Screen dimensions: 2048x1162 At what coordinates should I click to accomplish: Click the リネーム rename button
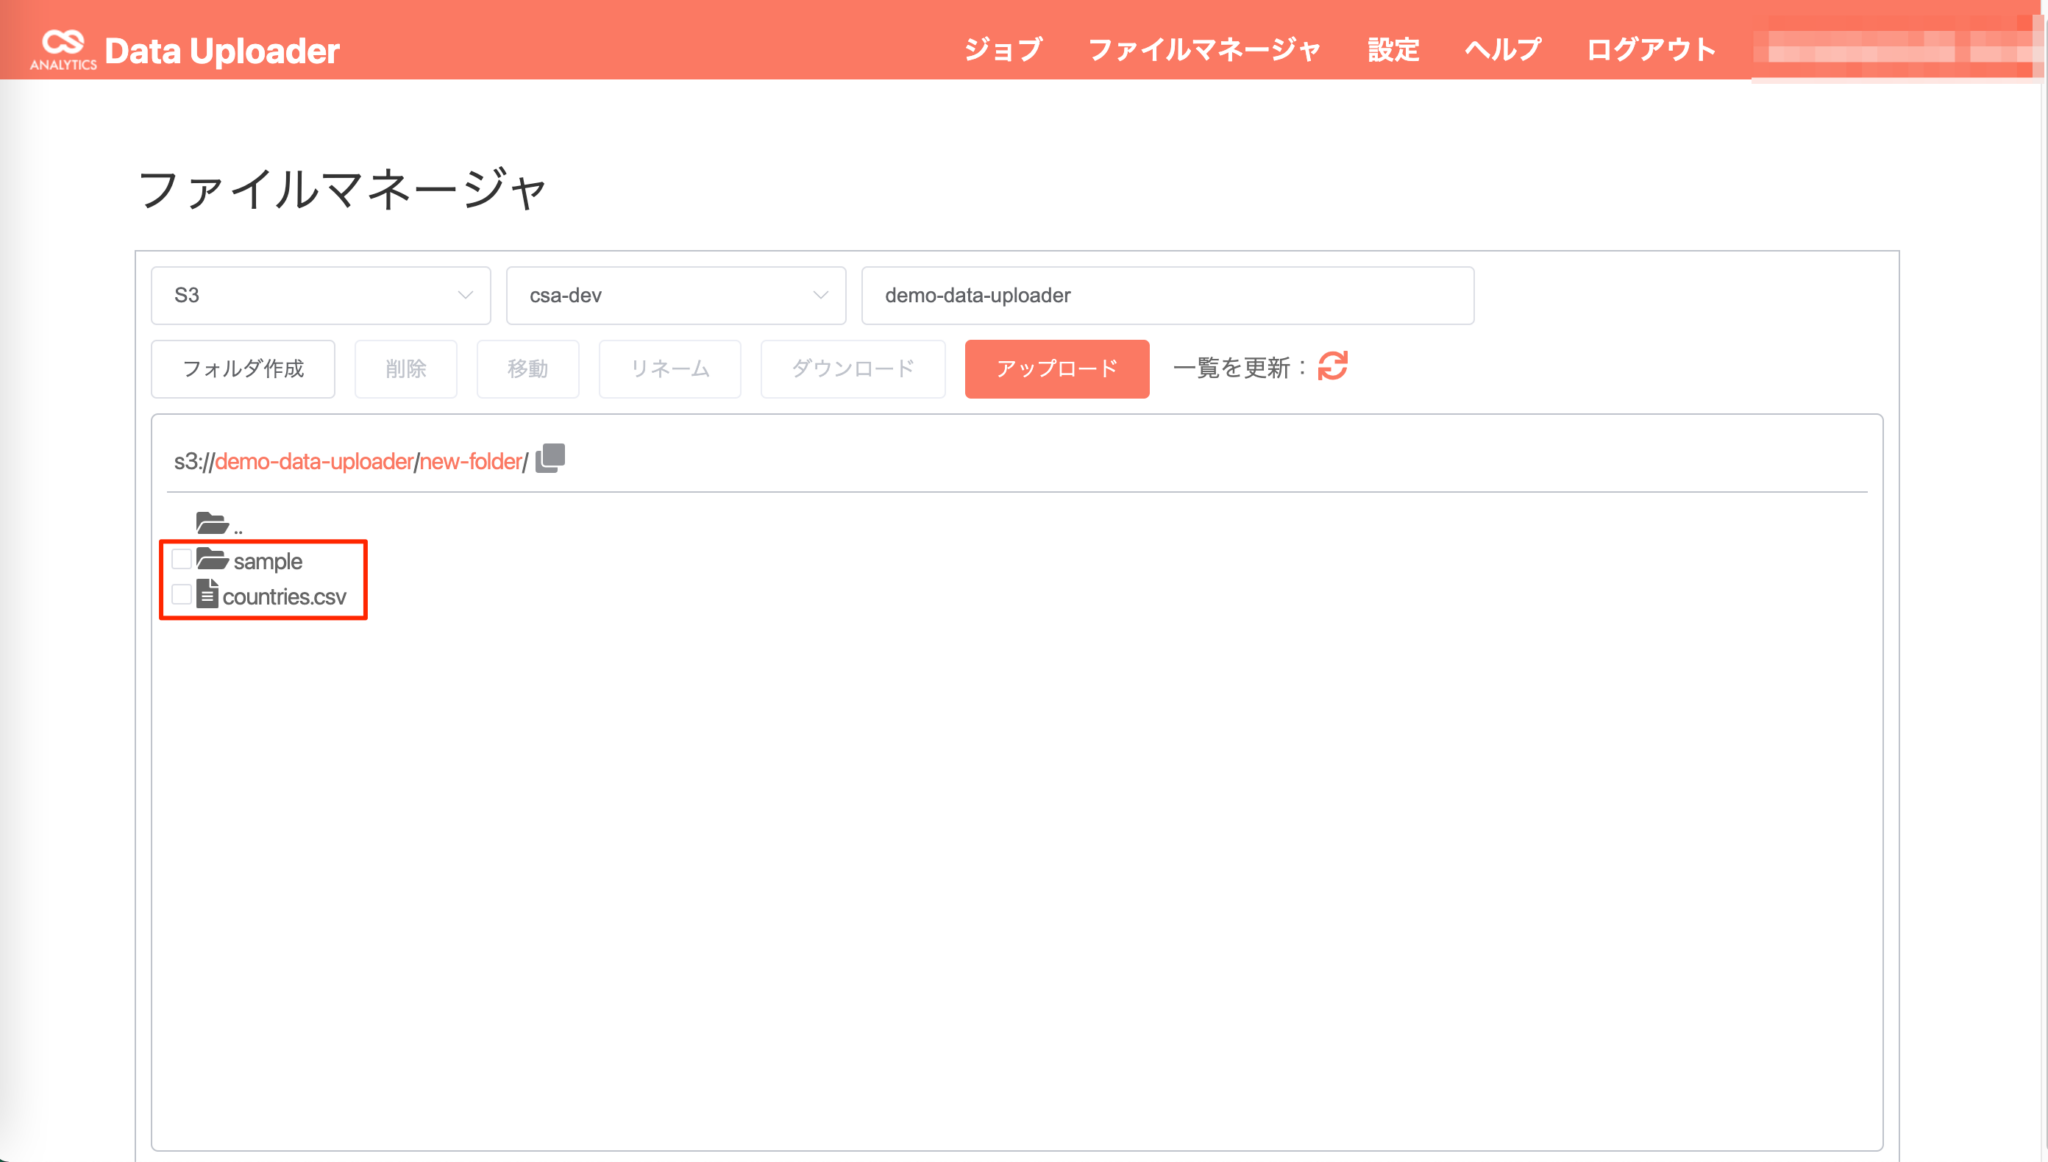[x=669, y=368]
